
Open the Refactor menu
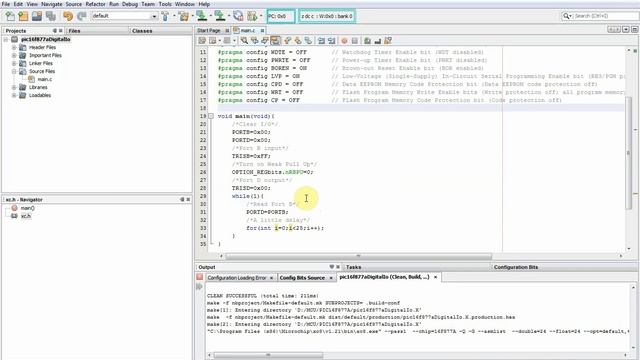[96, 4]
